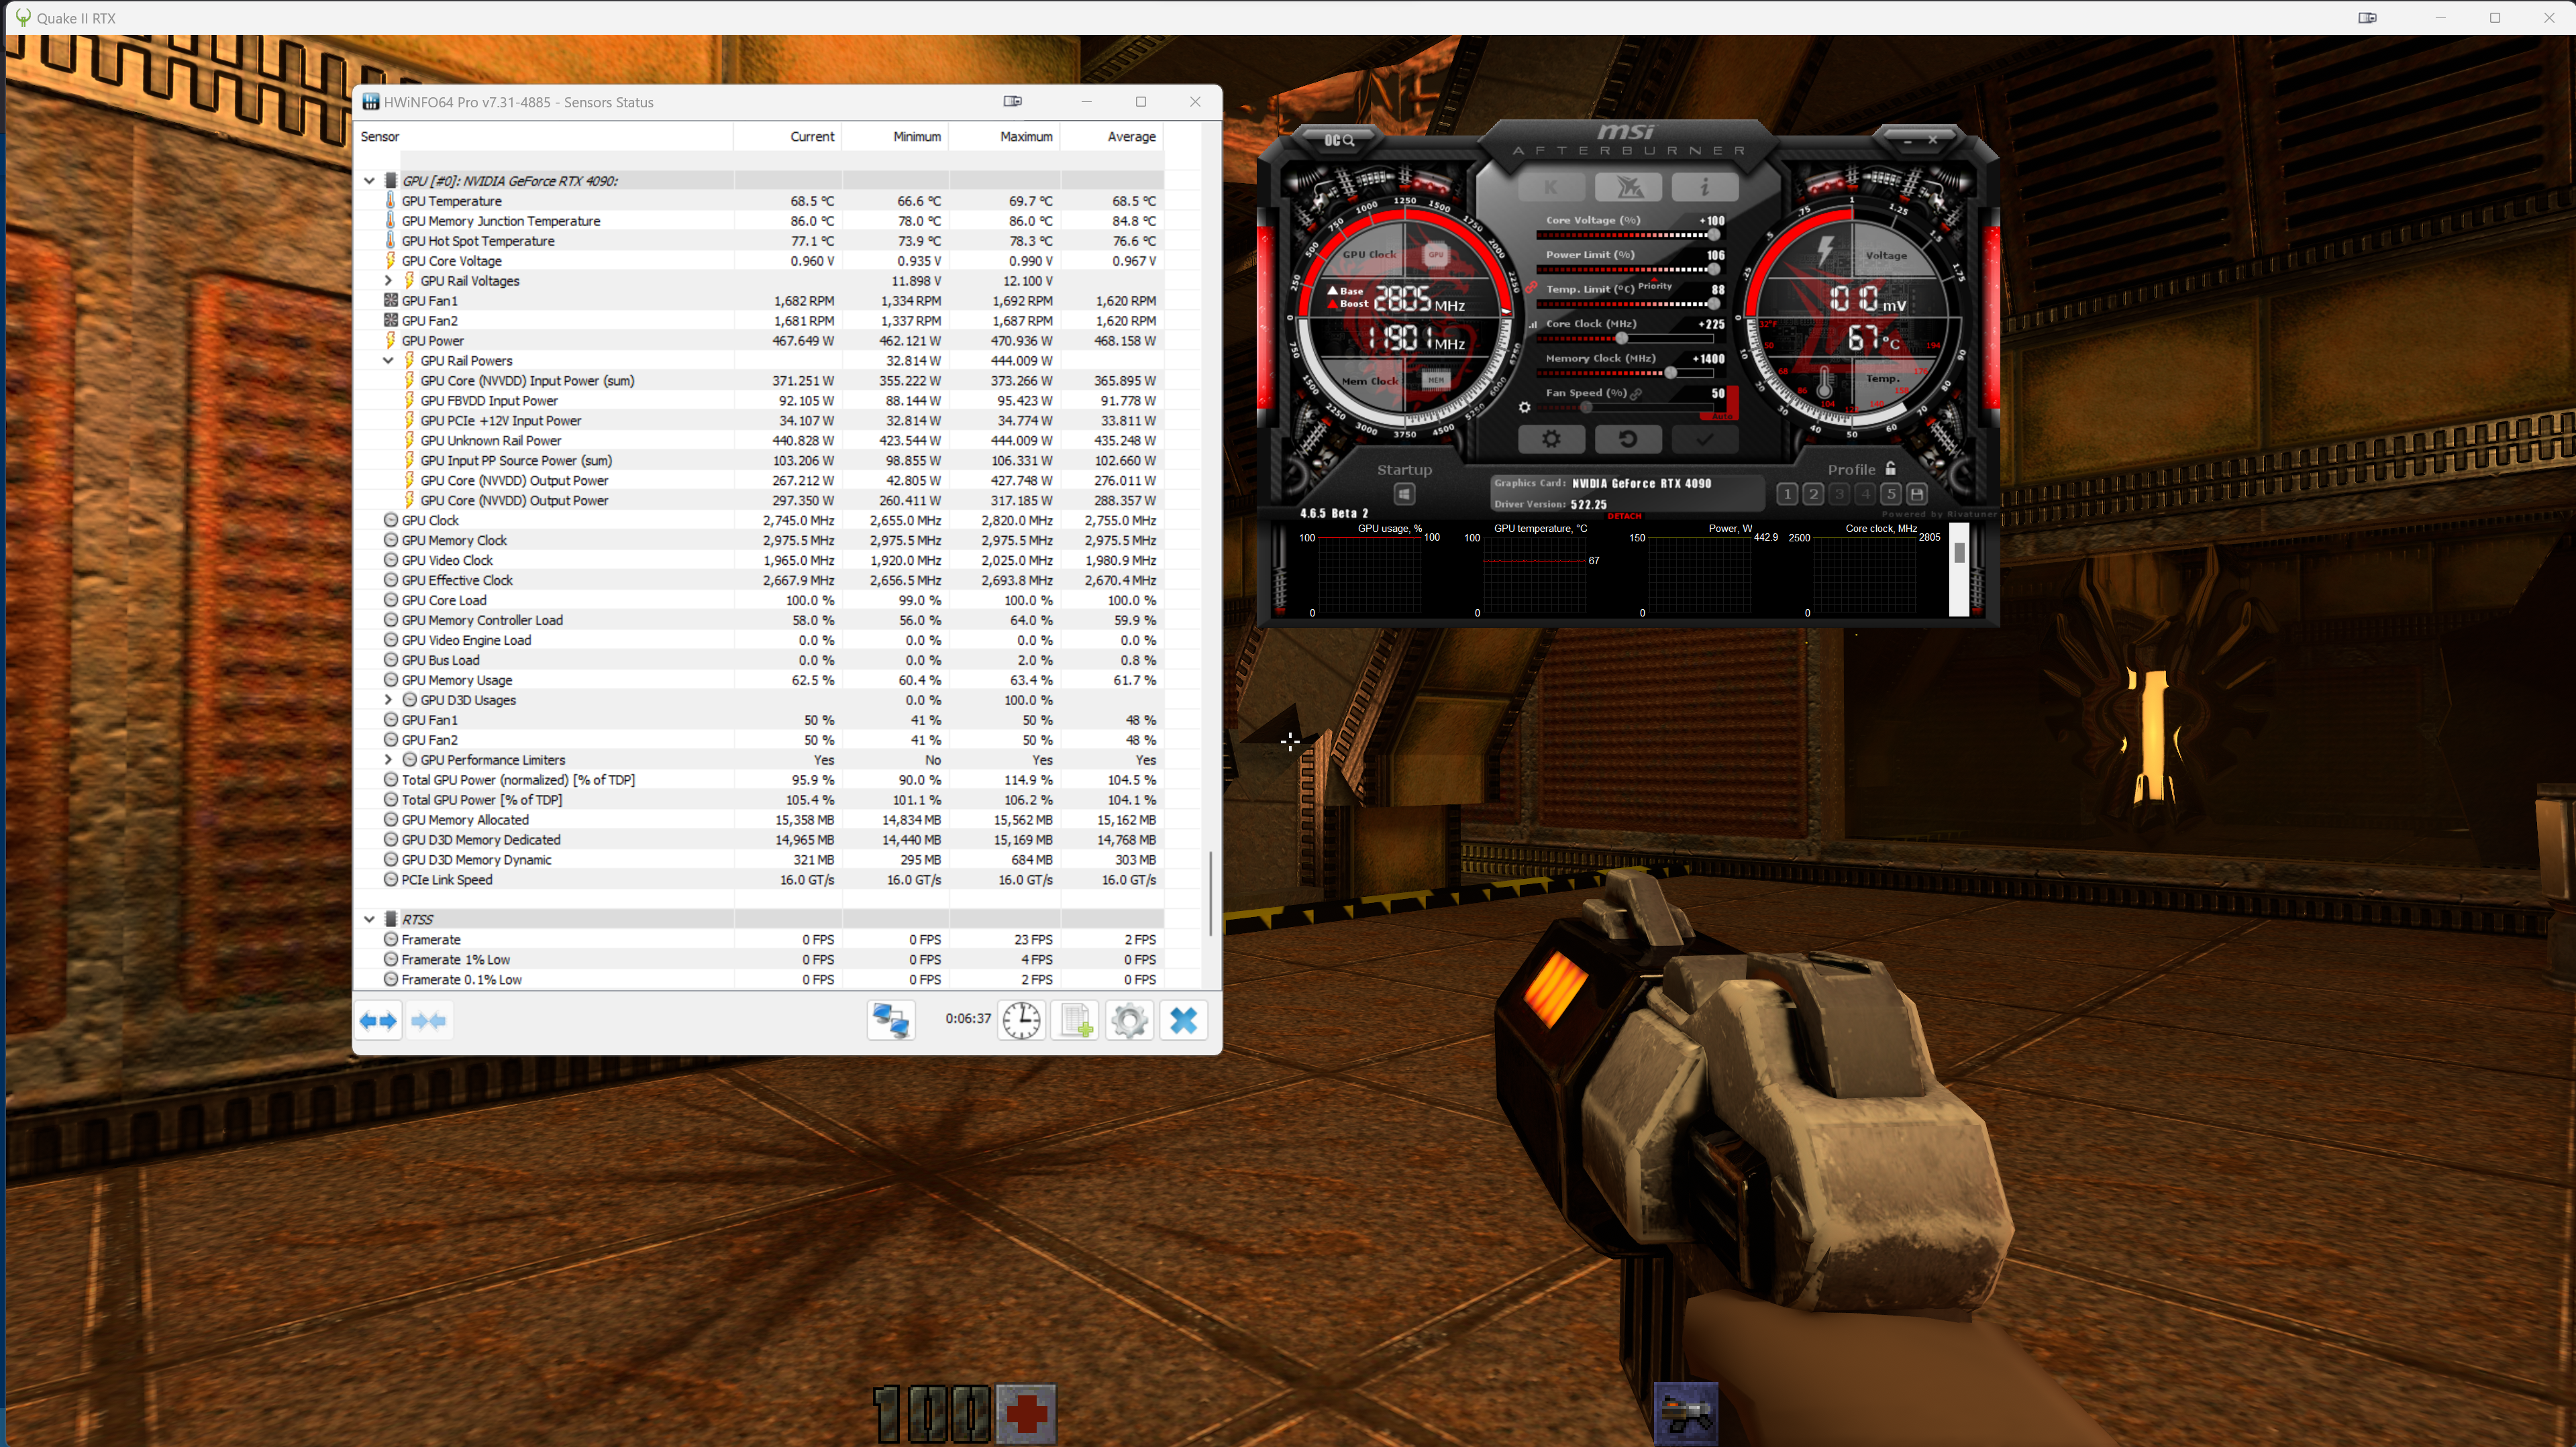Click the Maximum column header
The height and width of the screenshot is (1447, 2576).
click(1026, 137)
